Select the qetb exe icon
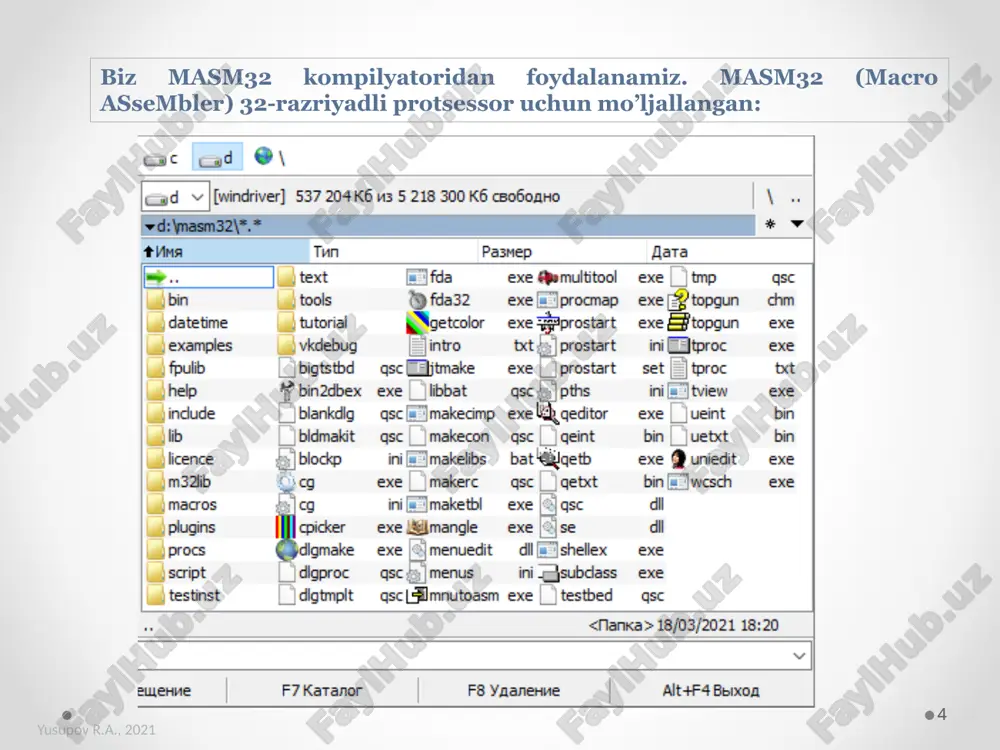Screen dimensions: 1000x750 548,459
